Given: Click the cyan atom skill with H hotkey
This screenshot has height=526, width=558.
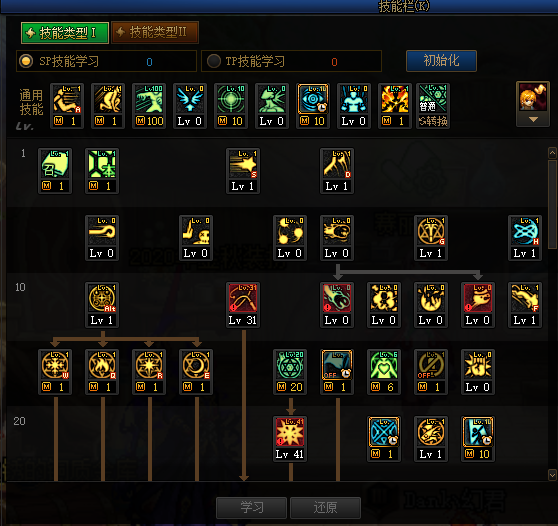Looking at the screenshot, I should [x=525, y=231].
